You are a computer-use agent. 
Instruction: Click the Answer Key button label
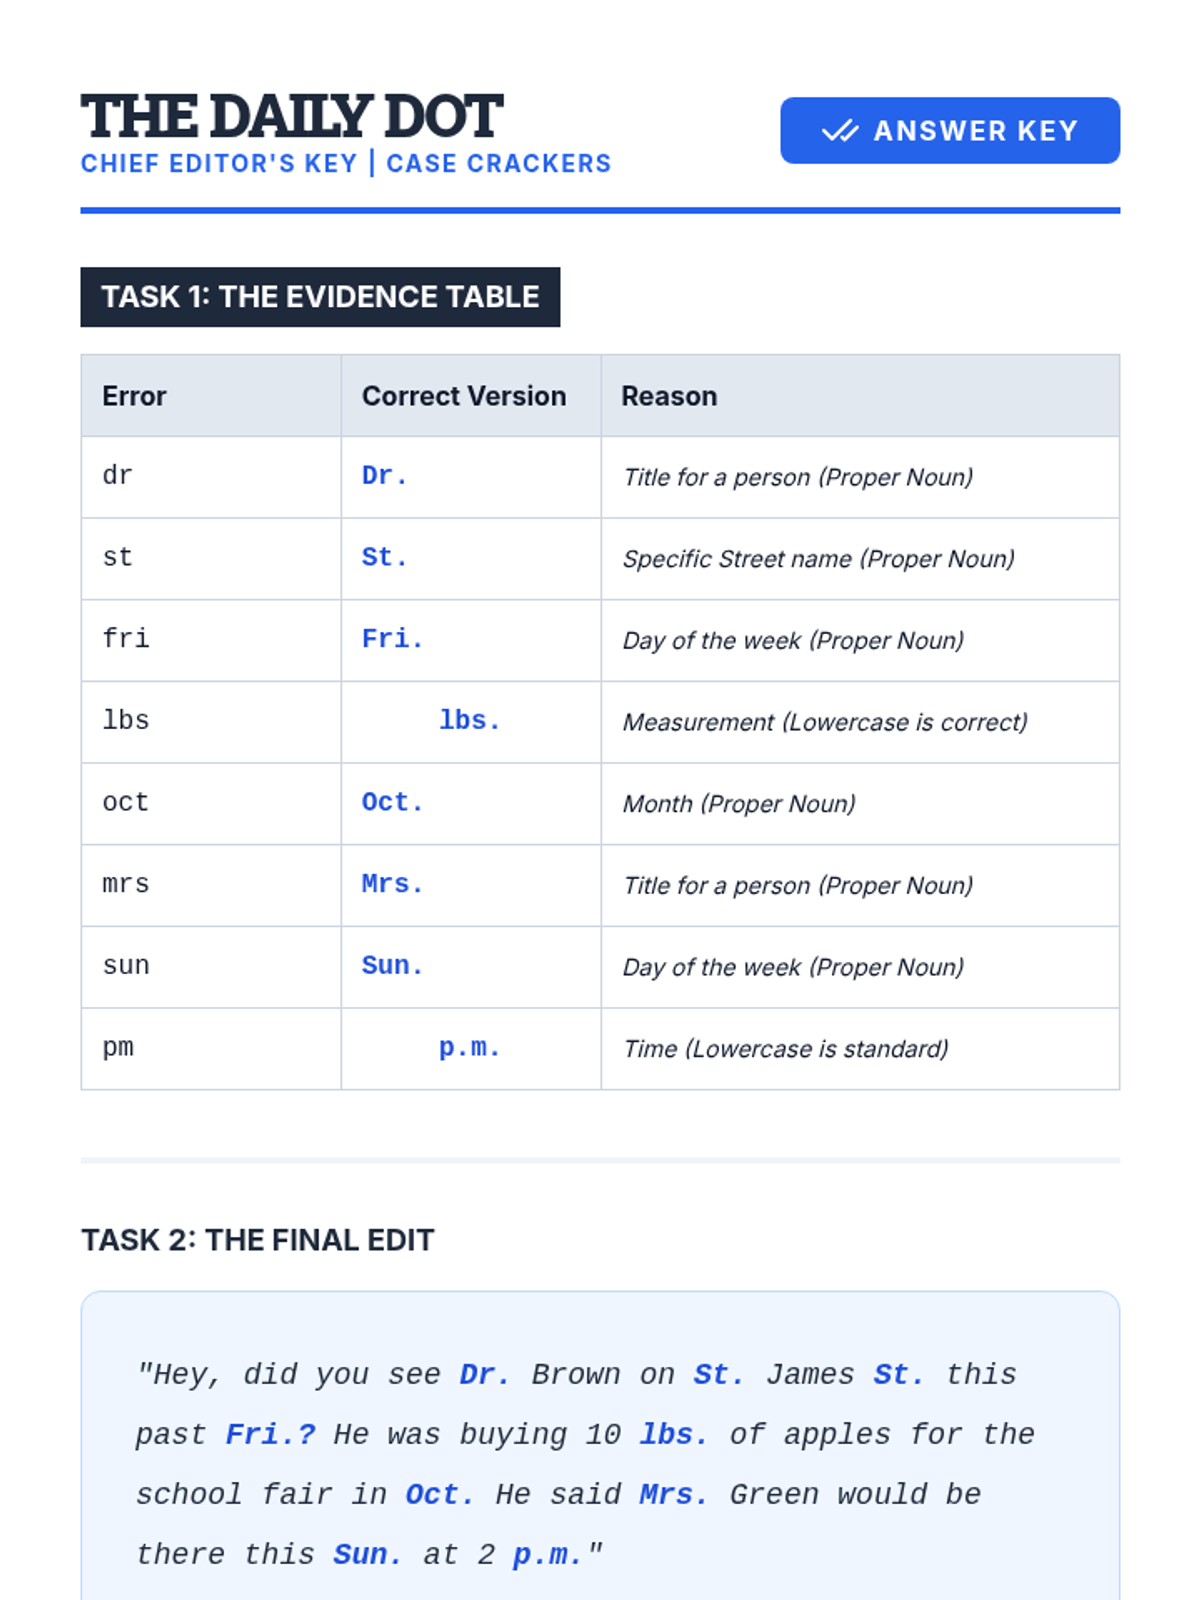click(975, 131)
